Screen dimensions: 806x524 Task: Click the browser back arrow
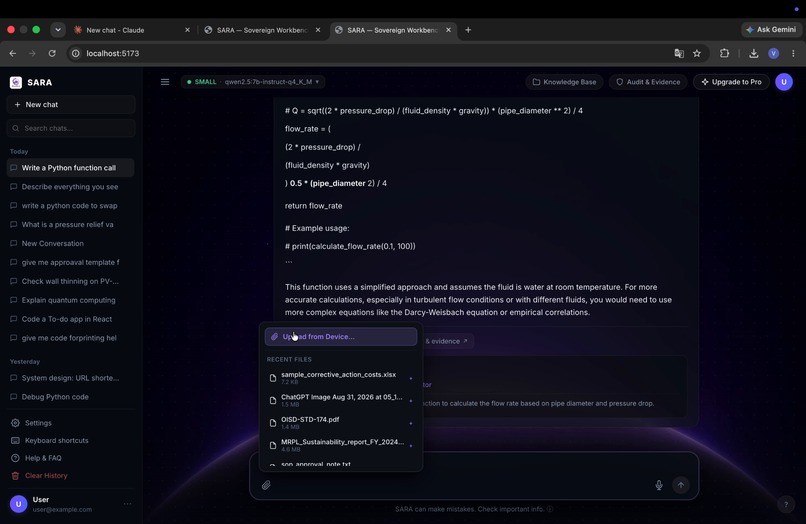(x=13, y=53)
